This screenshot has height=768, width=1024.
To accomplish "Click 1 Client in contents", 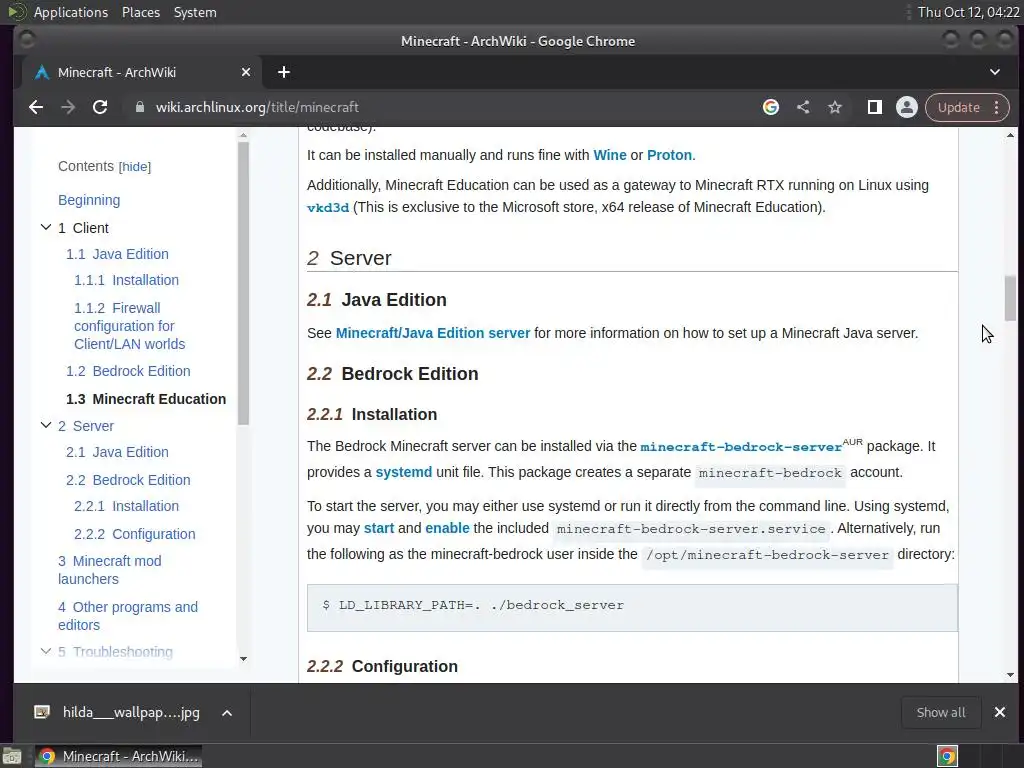I will pyautogui.click(x=83, y=228).
